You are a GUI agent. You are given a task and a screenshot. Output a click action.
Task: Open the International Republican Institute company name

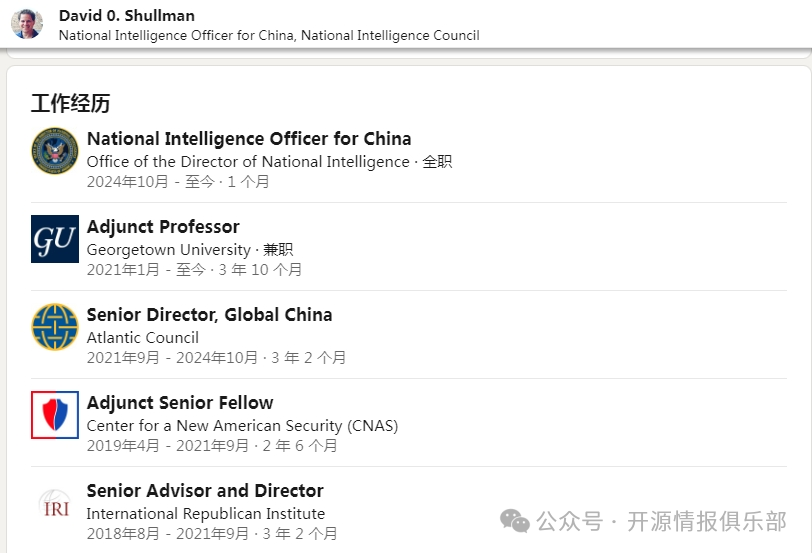(x=205, y=514)
